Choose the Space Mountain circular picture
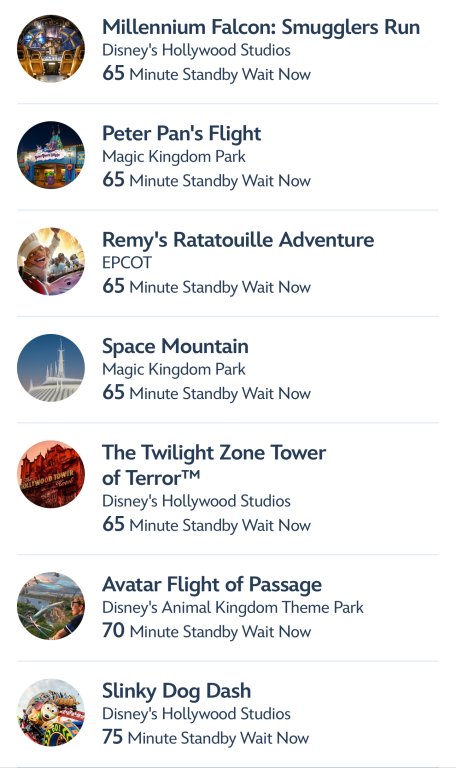 point(51,367)
